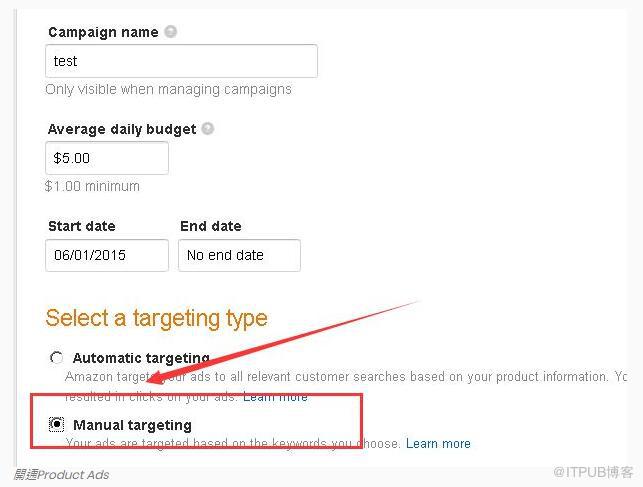The image size is (643, 487).
Task: Open Learn more link under Manual targeting
Action: tap(438, 444)
